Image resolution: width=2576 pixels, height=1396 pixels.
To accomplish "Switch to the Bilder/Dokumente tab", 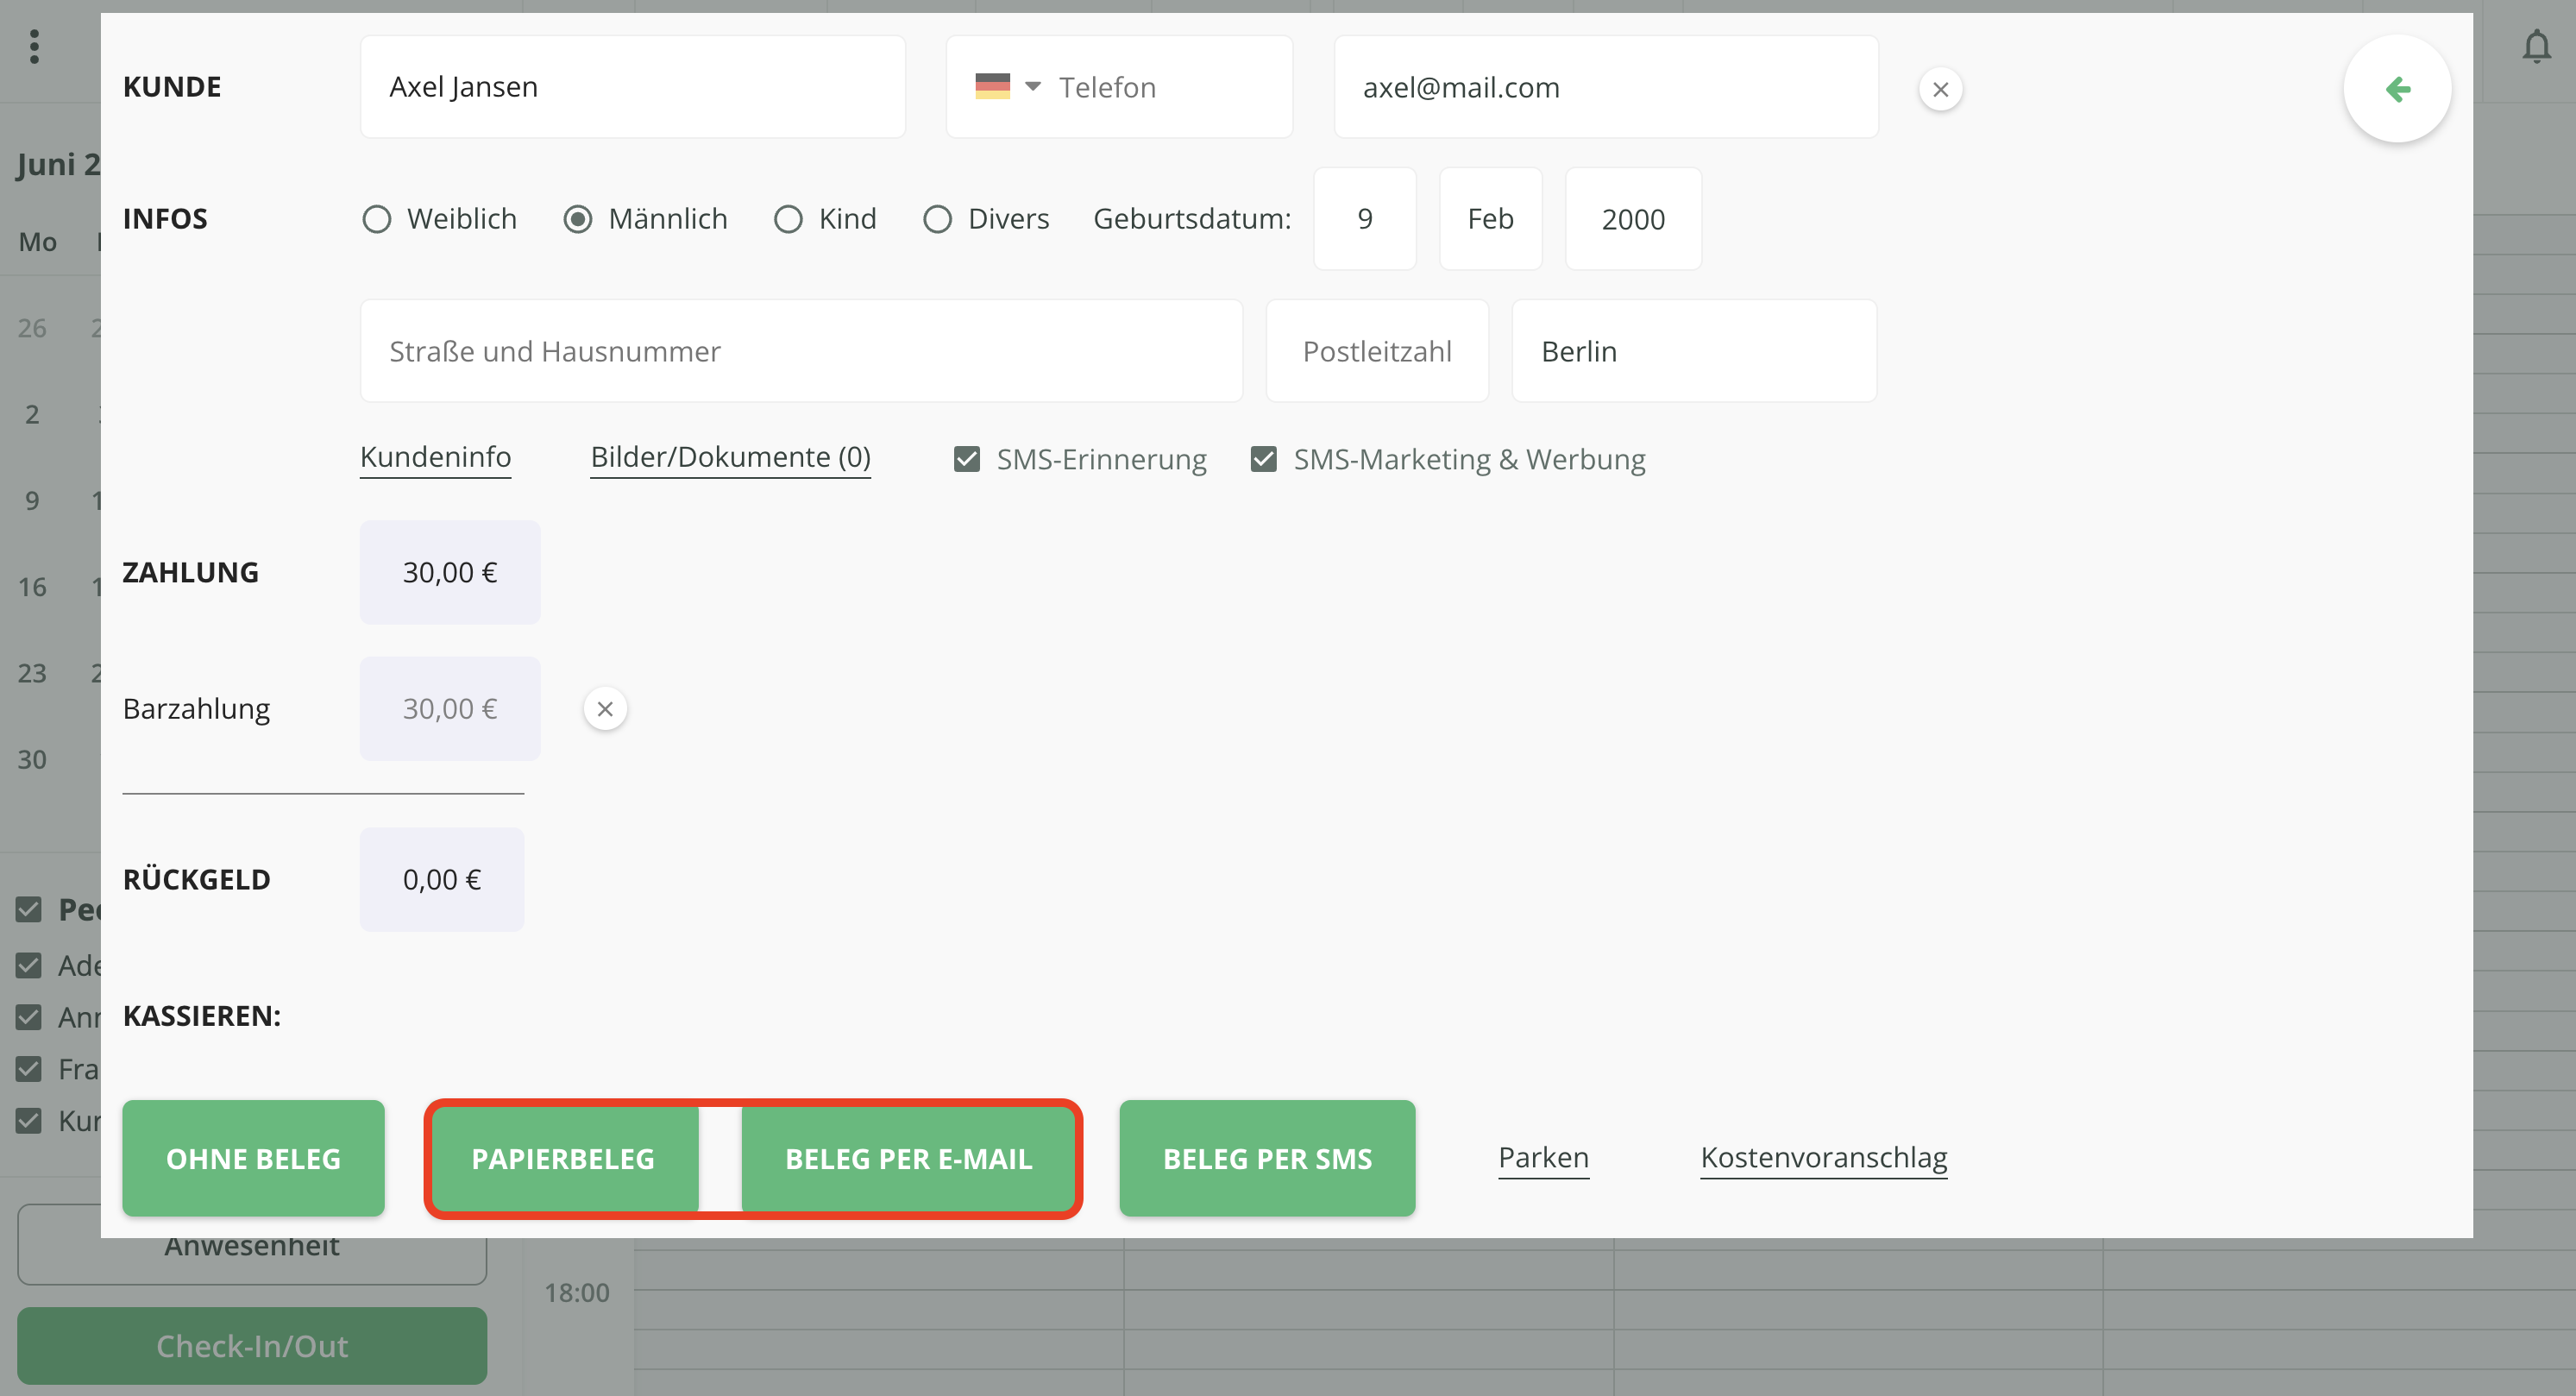I will pos(730,457).
